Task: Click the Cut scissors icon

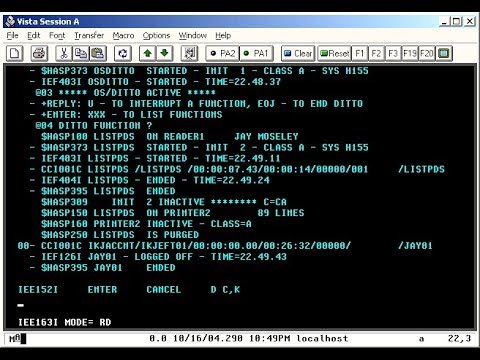Action: coord(64,53)
